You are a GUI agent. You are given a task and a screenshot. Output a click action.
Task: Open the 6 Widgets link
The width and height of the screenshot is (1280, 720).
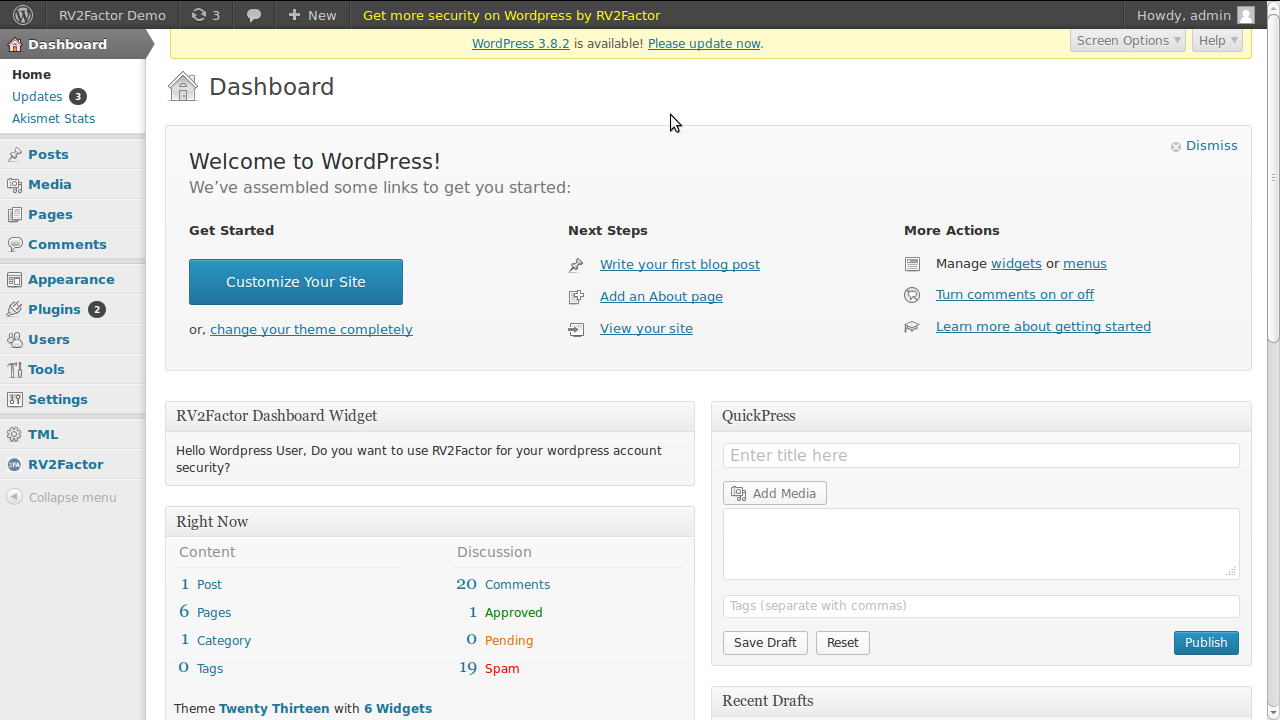(398, 708)
